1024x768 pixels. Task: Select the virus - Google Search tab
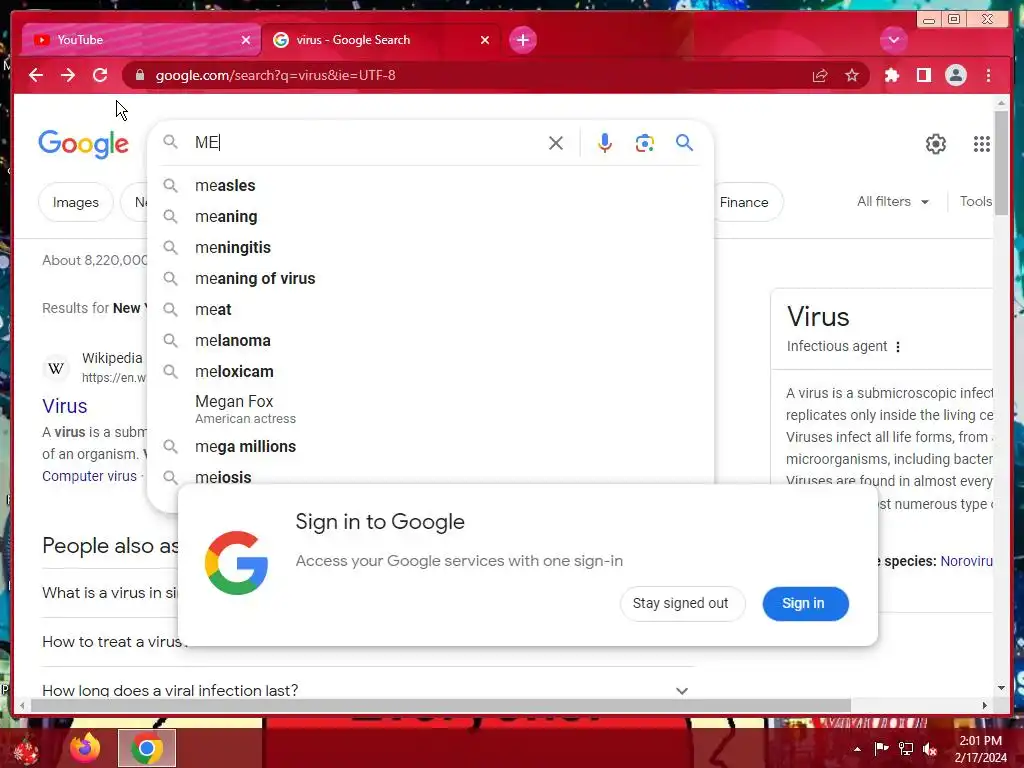pyautogui.click(x=381, y=40)
